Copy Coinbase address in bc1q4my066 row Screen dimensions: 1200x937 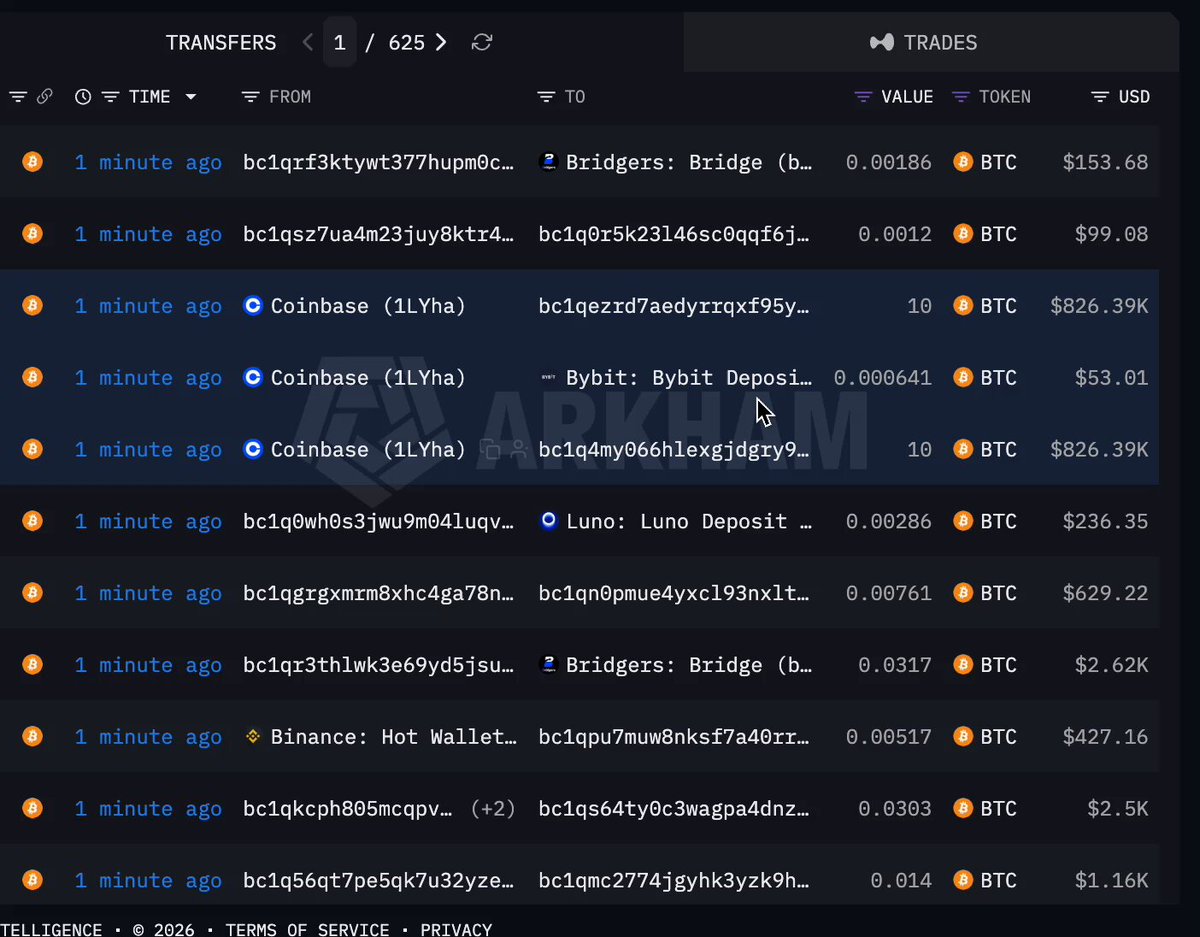point(490,450)
